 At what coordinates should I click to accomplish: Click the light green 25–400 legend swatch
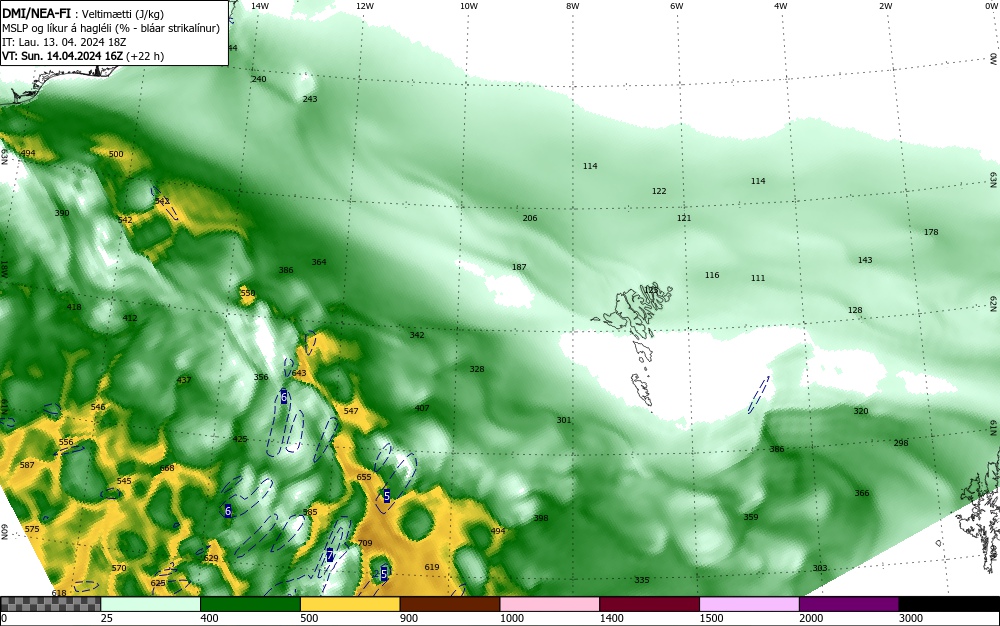pos(151,604)
